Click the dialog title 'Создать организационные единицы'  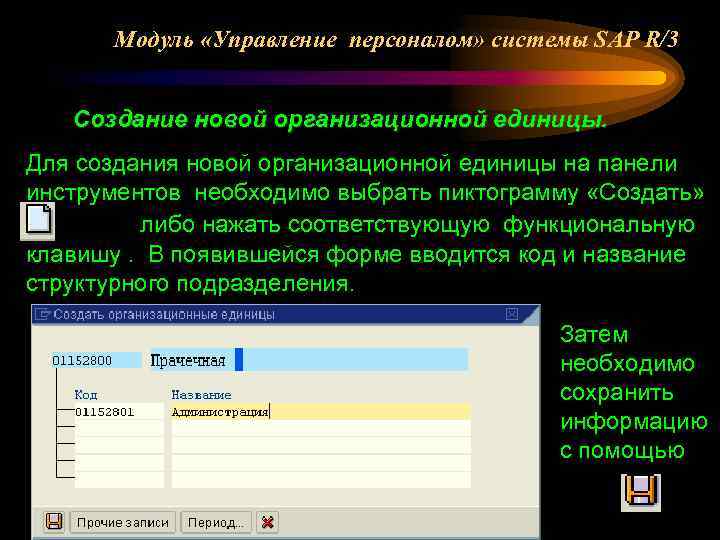[164, 315]
